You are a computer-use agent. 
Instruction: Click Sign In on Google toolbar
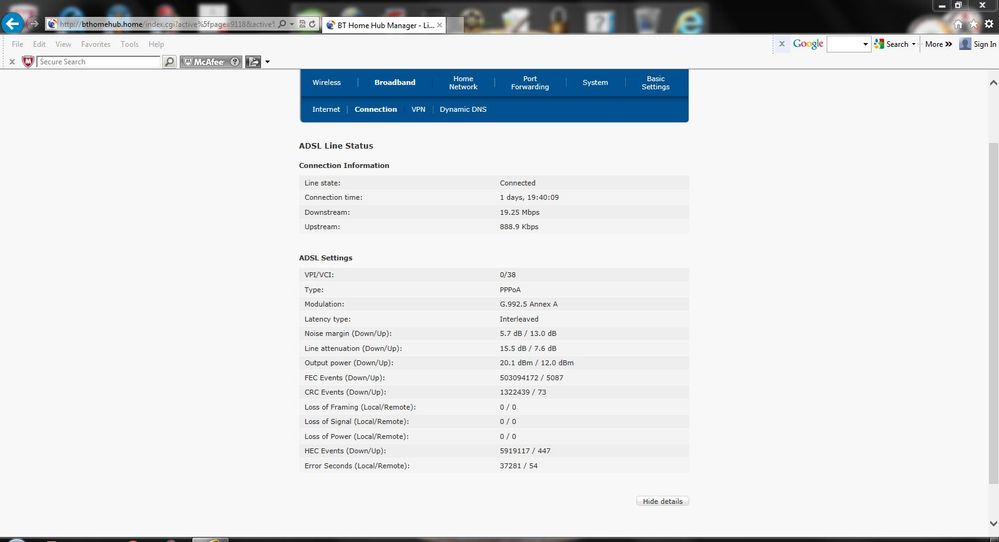[978, 44]
